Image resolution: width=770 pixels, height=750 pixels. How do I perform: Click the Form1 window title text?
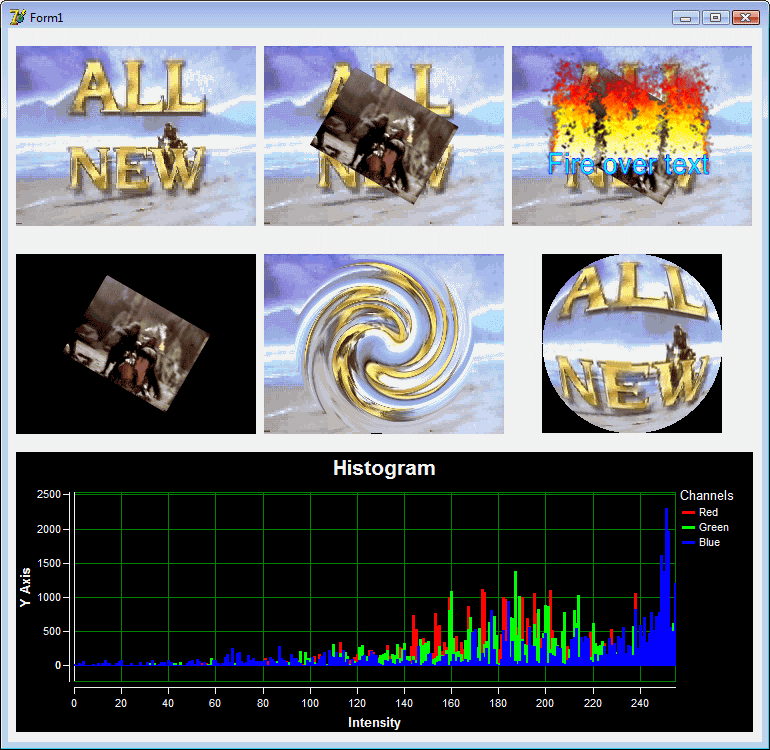point(47,18)
